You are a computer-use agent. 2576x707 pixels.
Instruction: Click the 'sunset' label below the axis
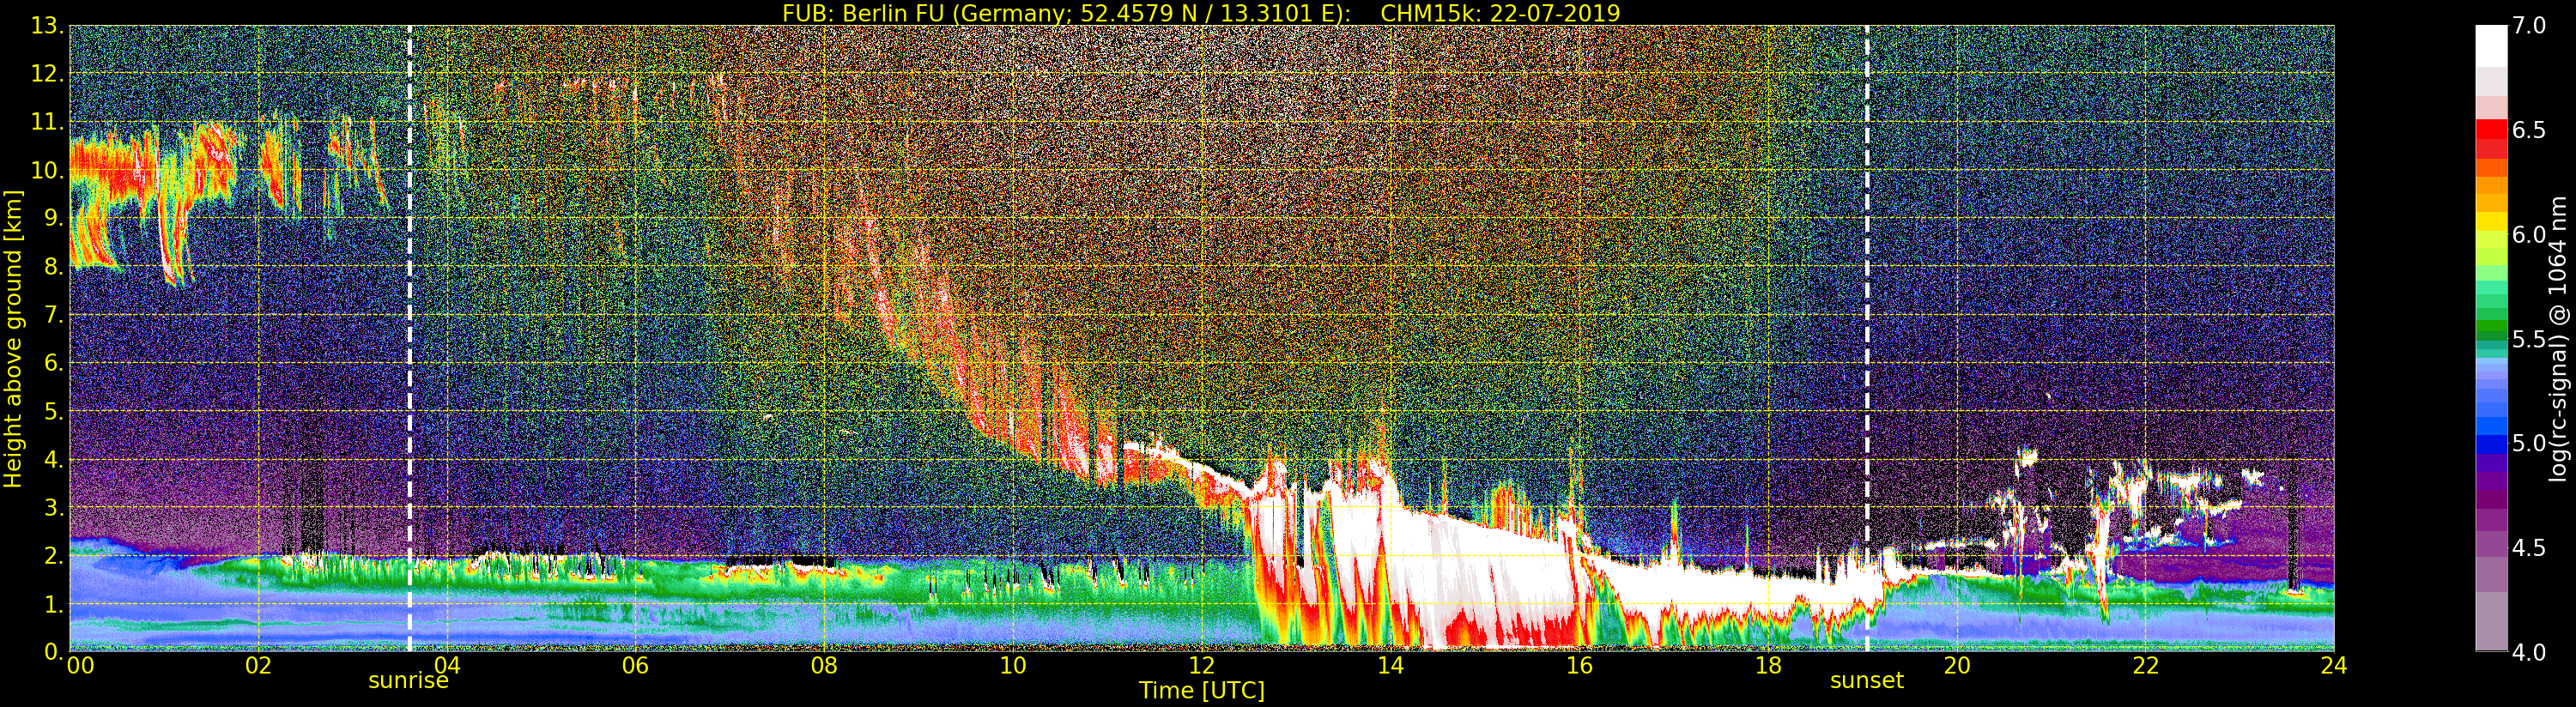pos(1866,681)
